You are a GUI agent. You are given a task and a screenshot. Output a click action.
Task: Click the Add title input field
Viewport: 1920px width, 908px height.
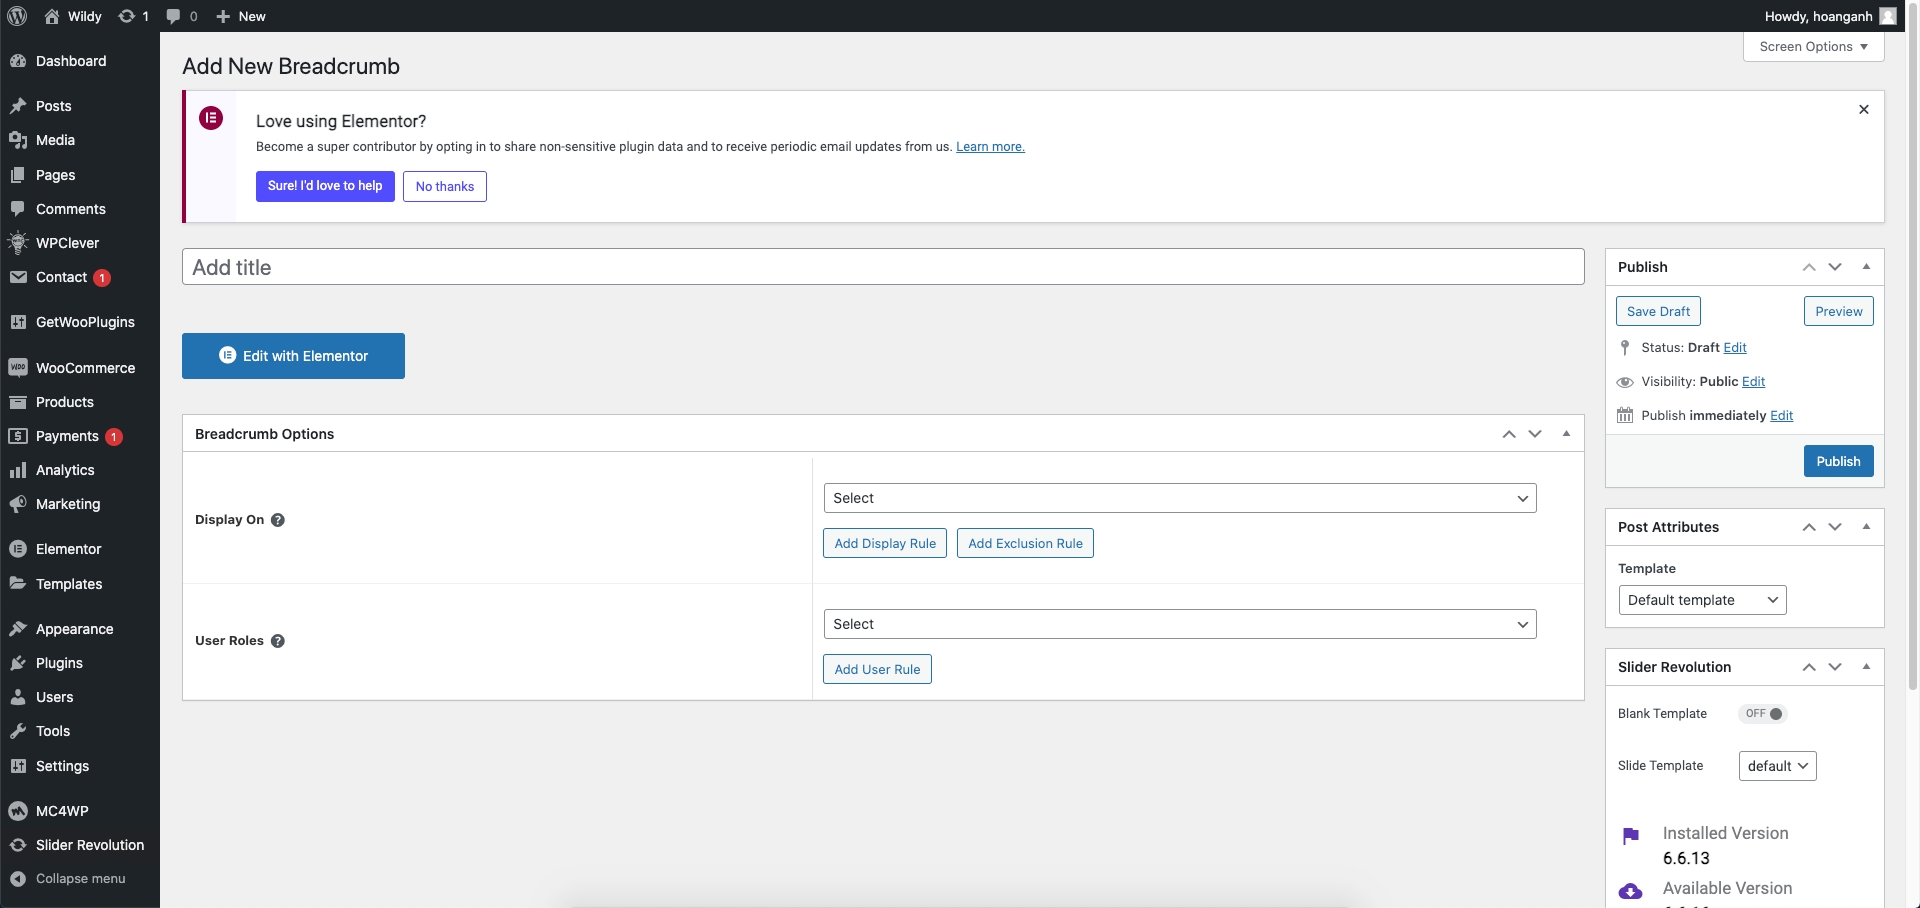(882, 267)
